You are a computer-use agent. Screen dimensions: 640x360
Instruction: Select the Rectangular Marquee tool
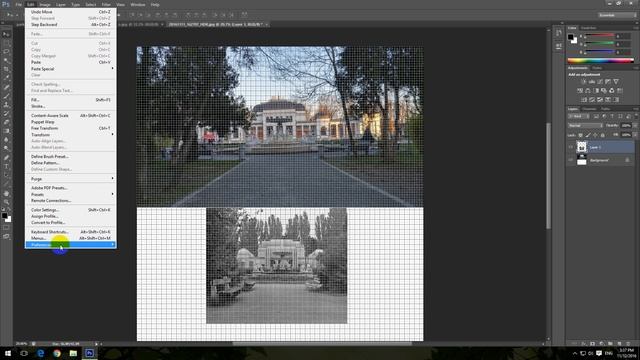tap(6, 43)
